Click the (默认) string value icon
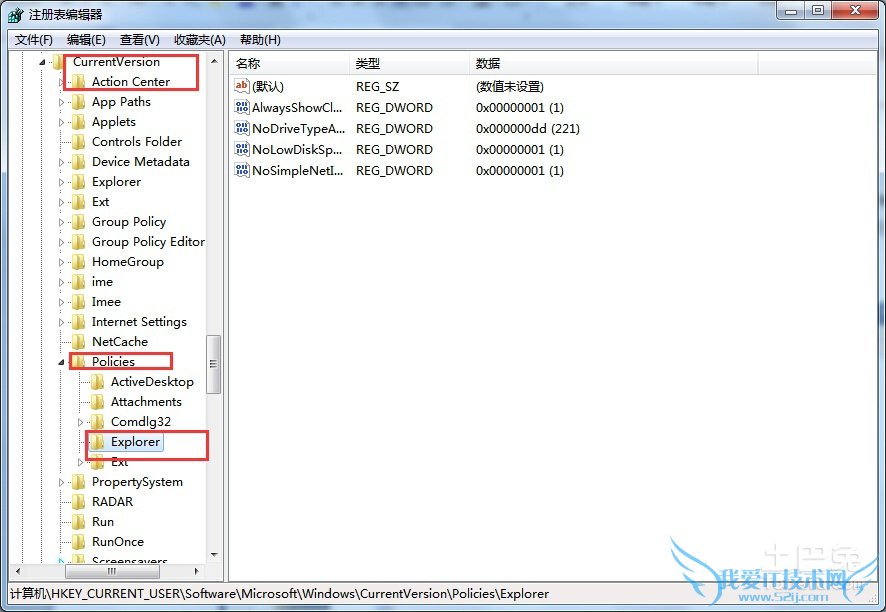The image size is (886, 612). coord(242,86)
